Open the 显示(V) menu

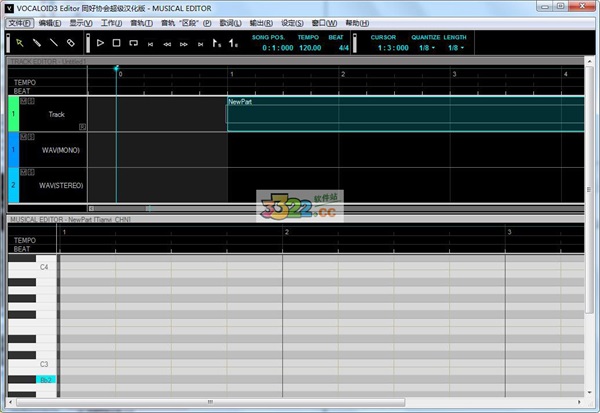tap(81, 23)
